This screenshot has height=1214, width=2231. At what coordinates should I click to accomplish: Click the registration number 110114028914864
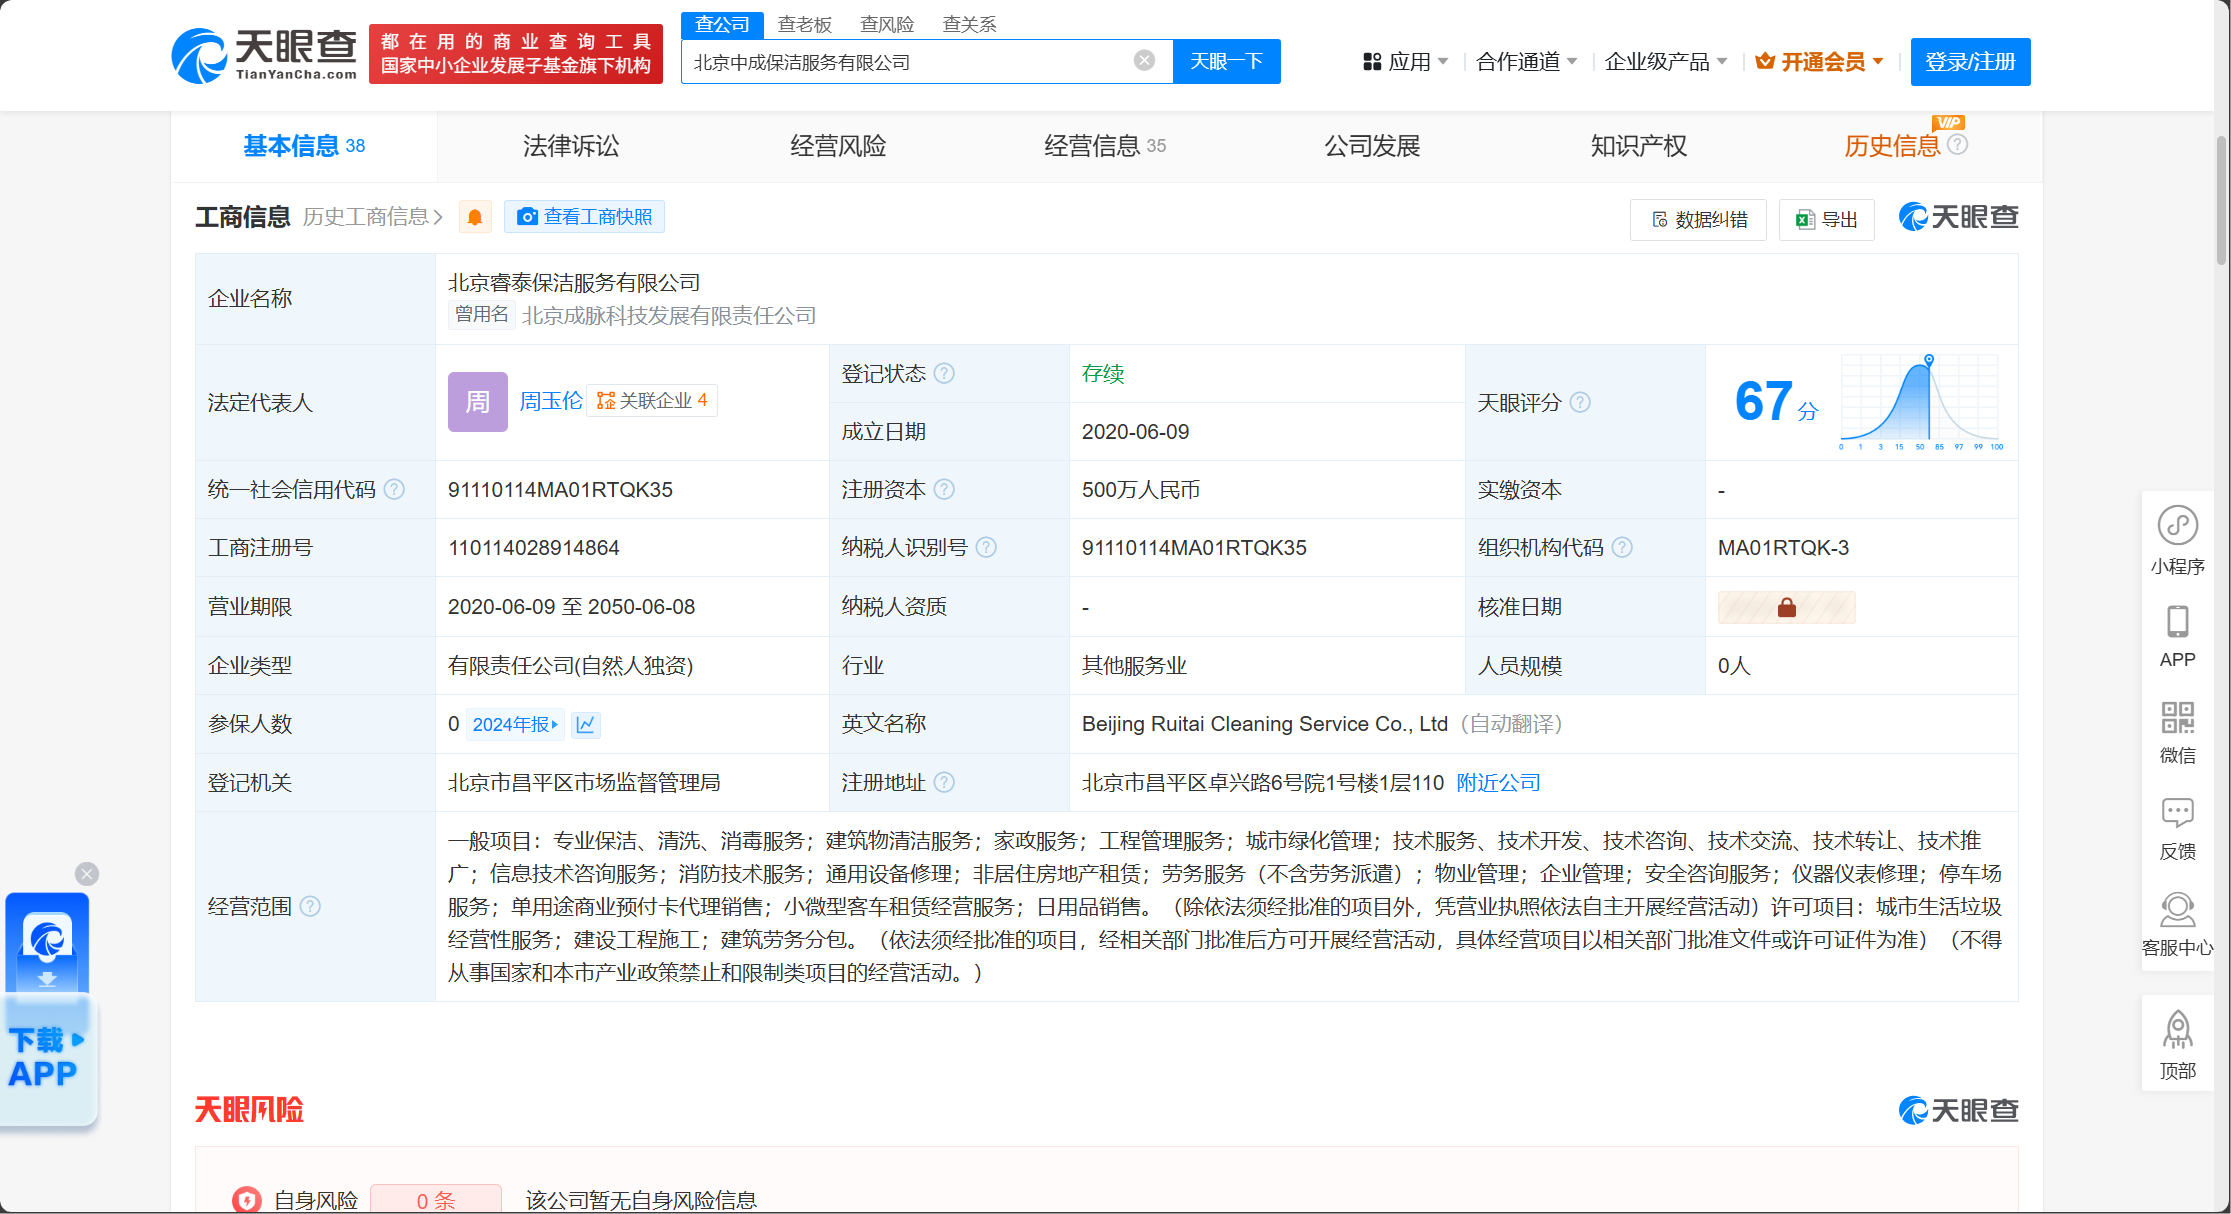(x=534, y=548)
